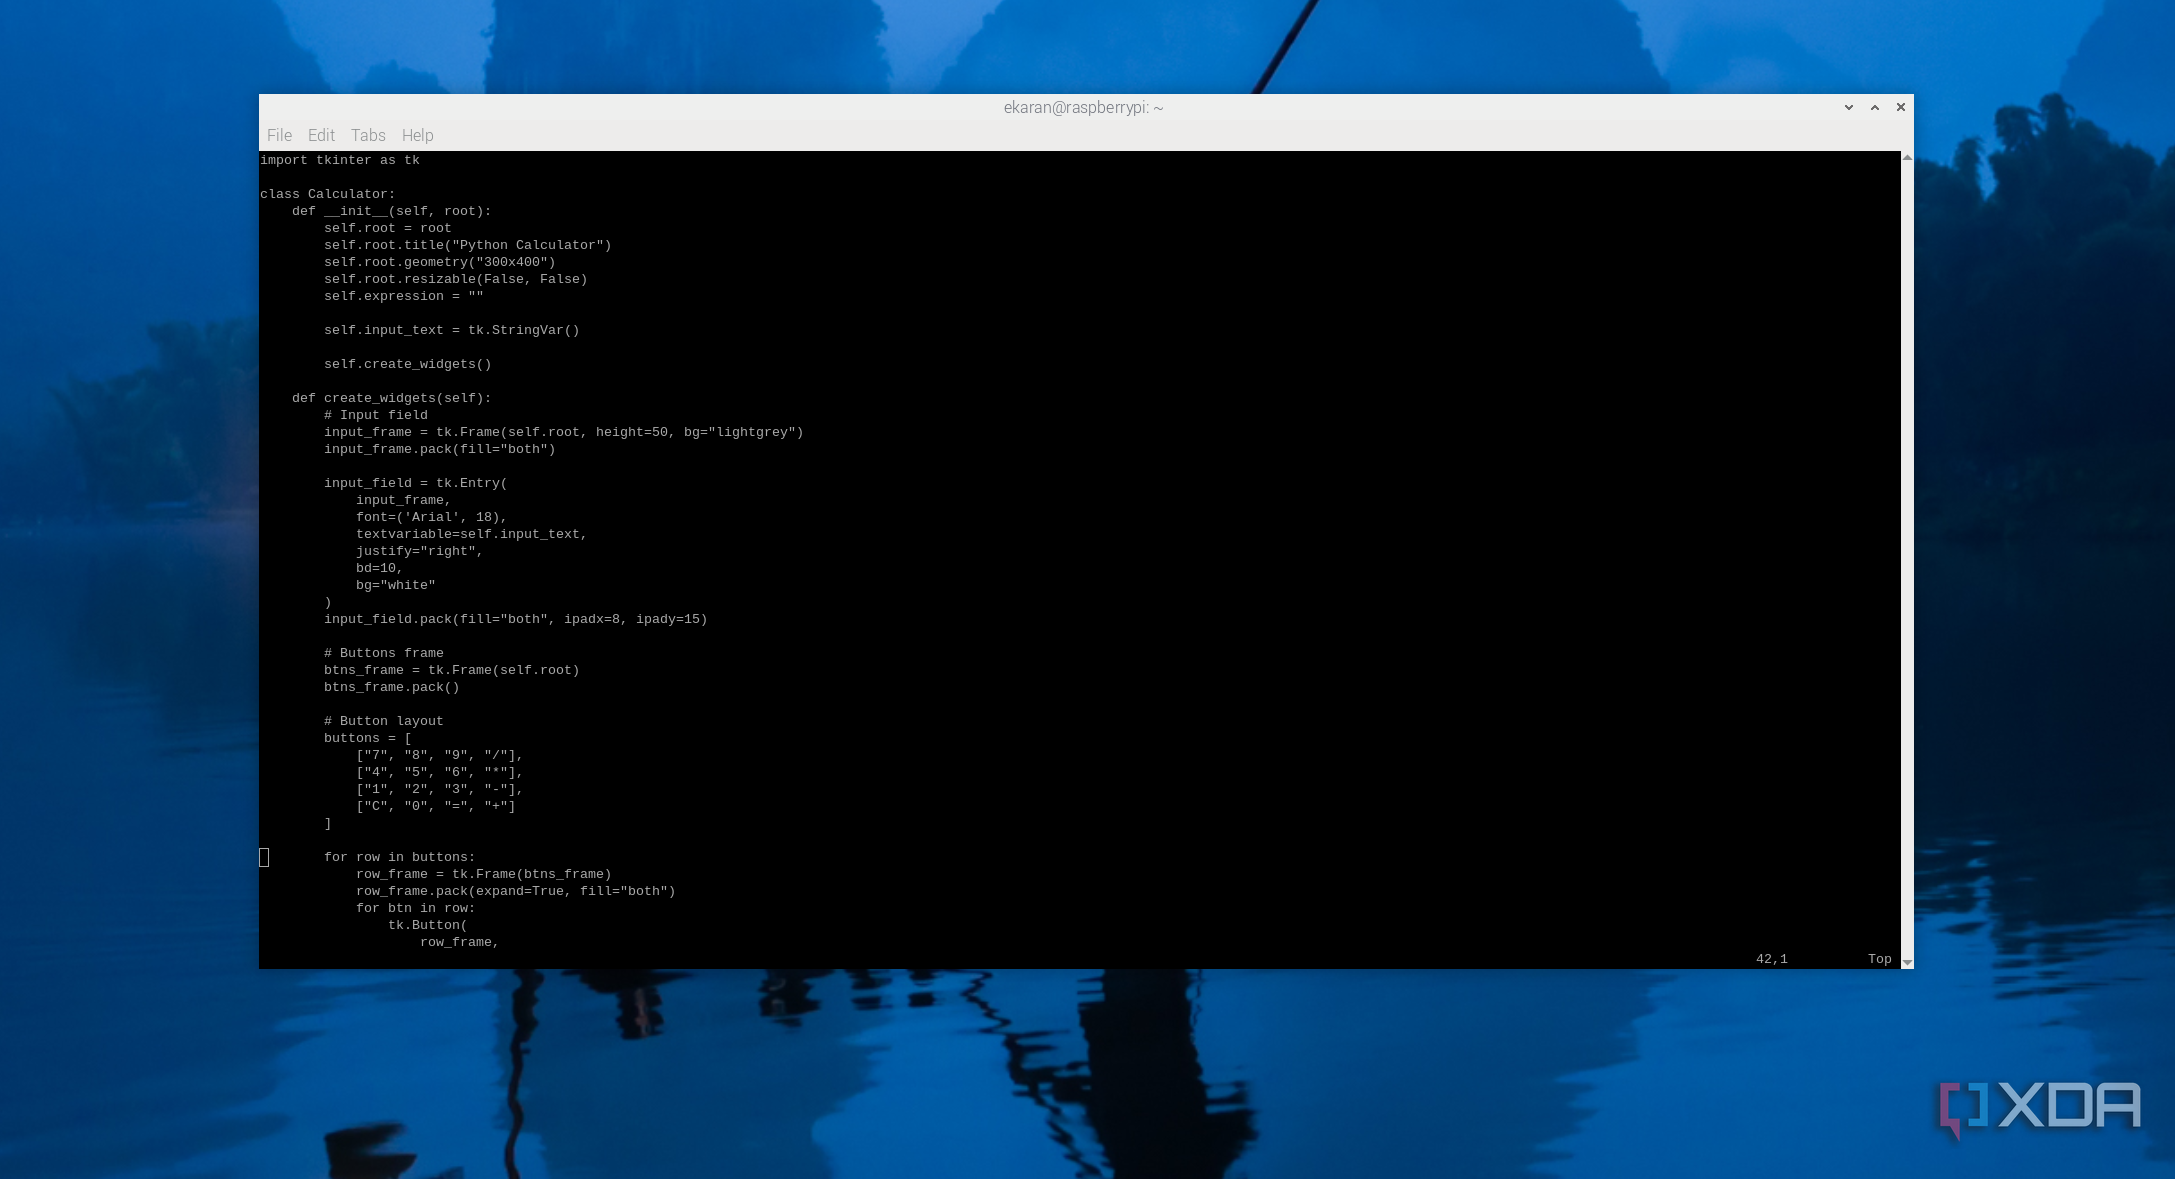This screenshot has width=2175, height=1179.
Task: Maximize the terminal window
Action: (x=1875, y=107)
